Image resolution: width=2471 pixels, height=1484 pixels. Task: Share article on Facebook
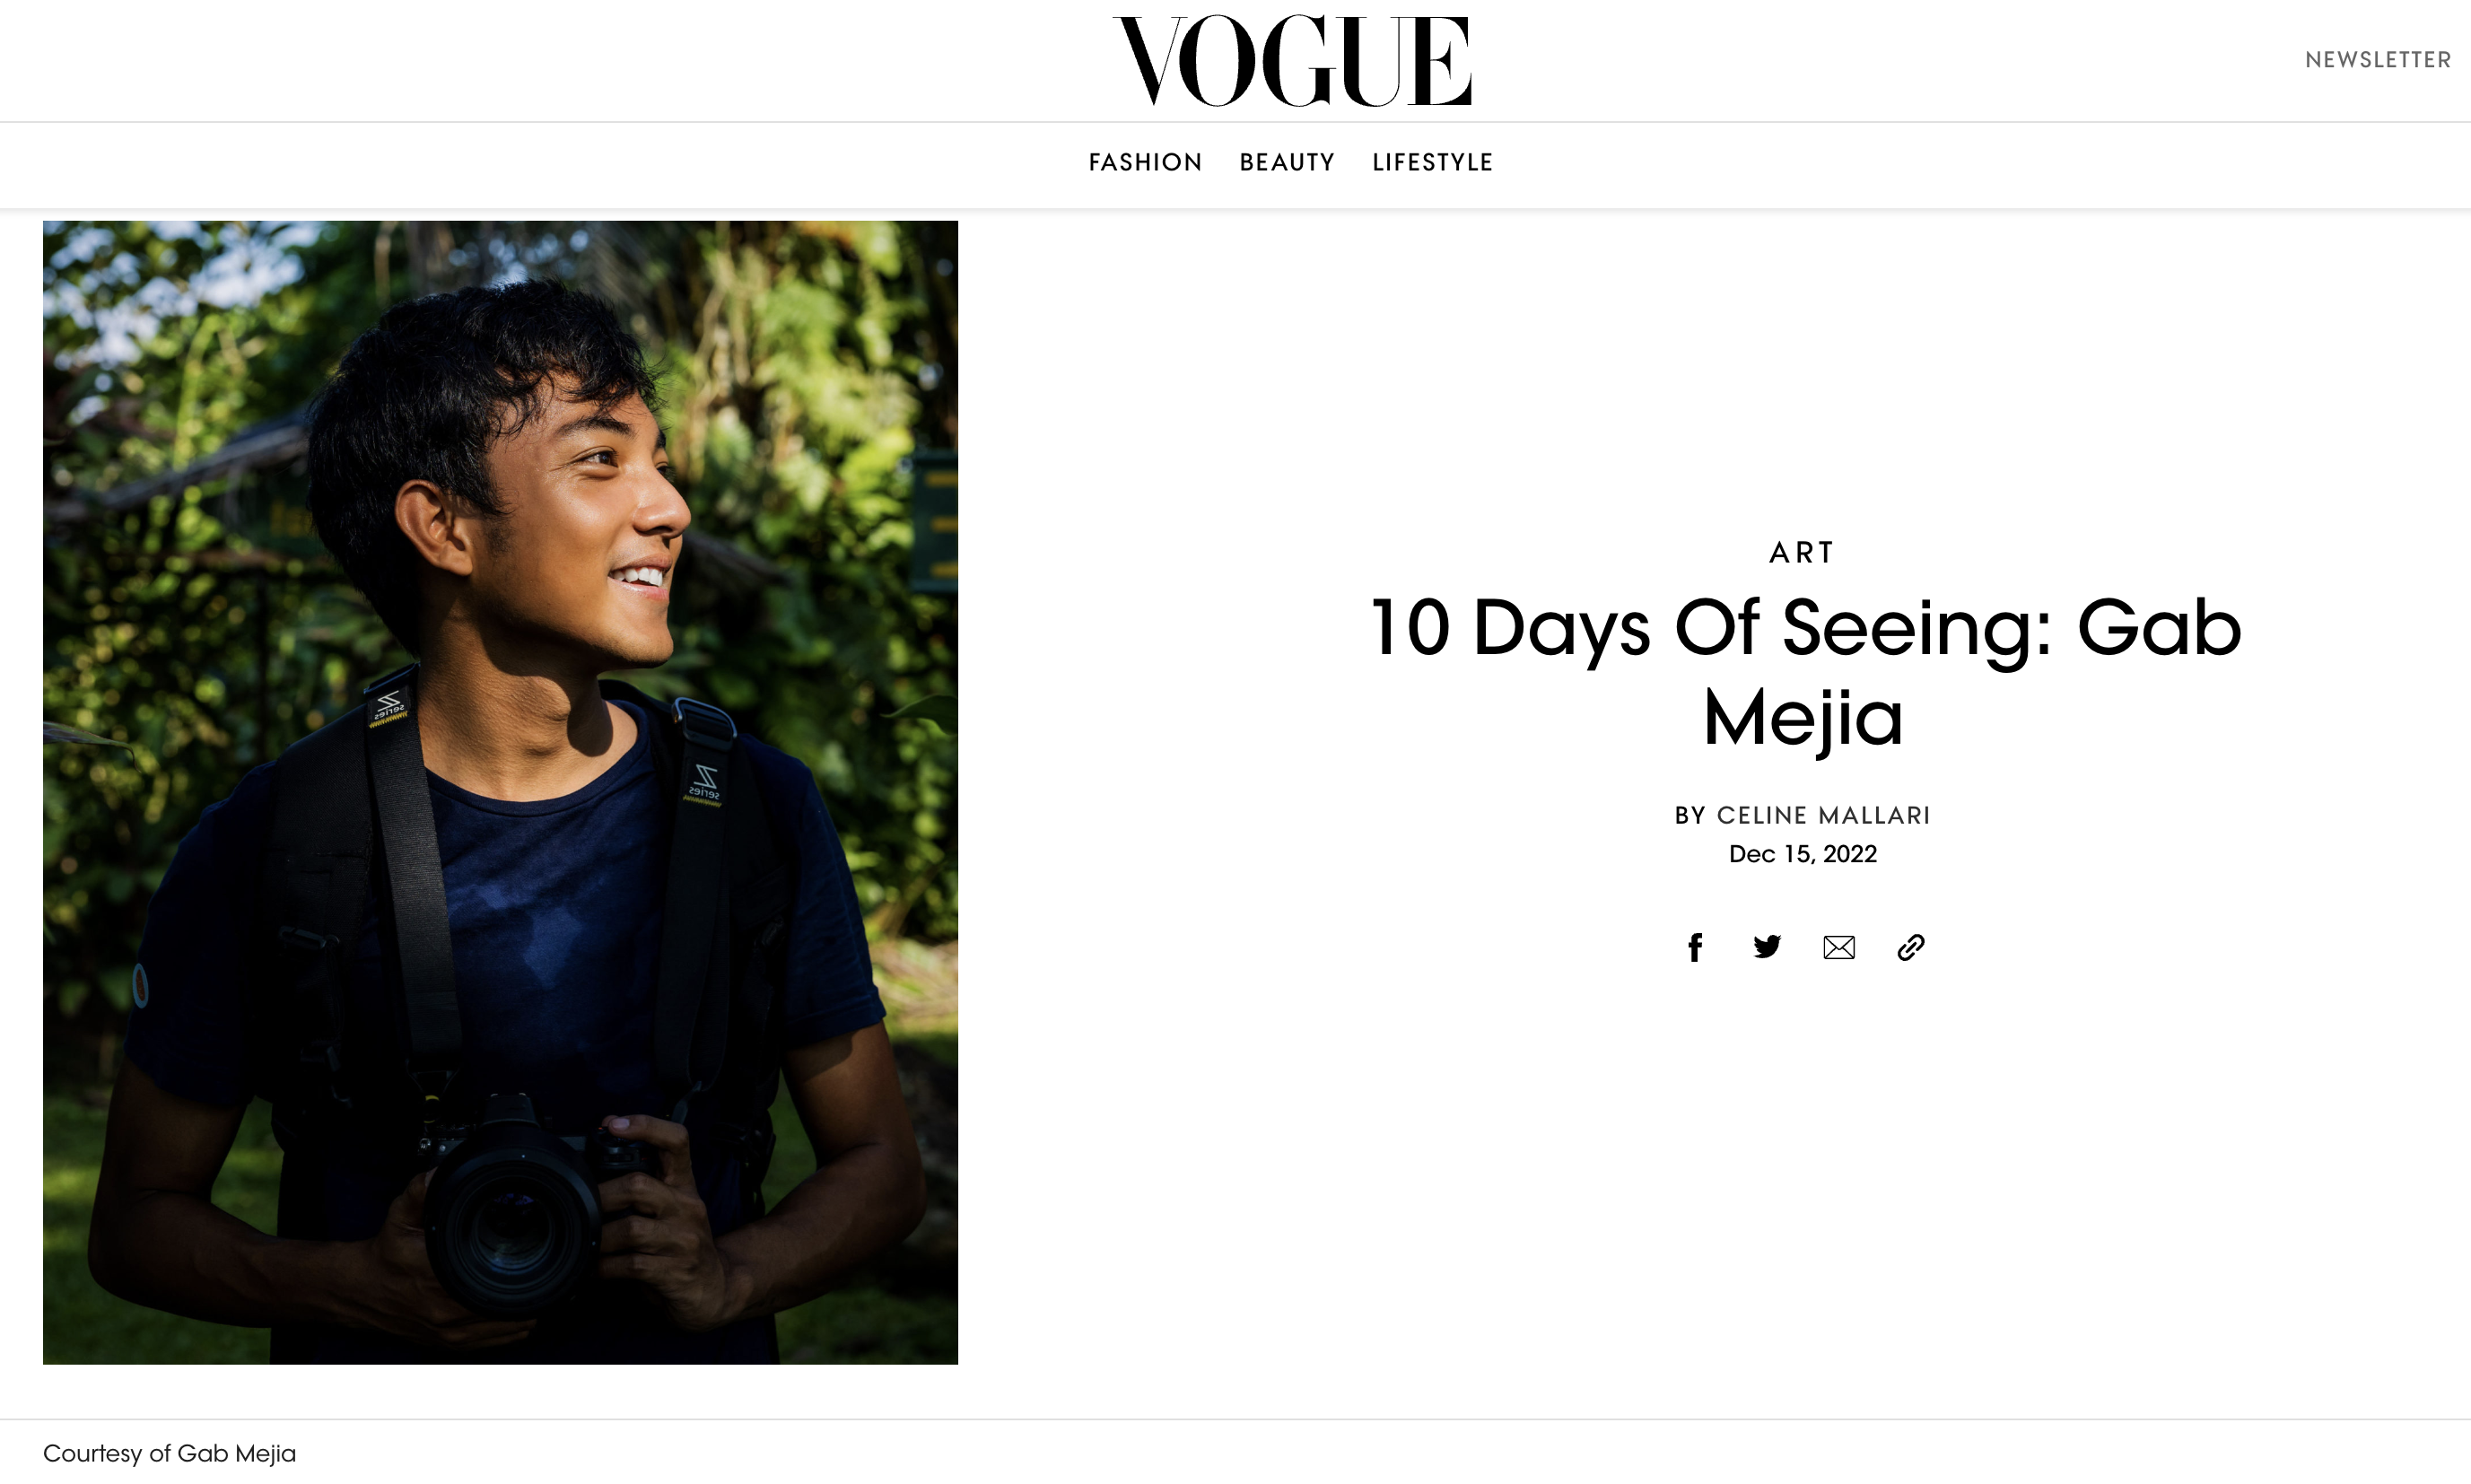pos(1694,947)
